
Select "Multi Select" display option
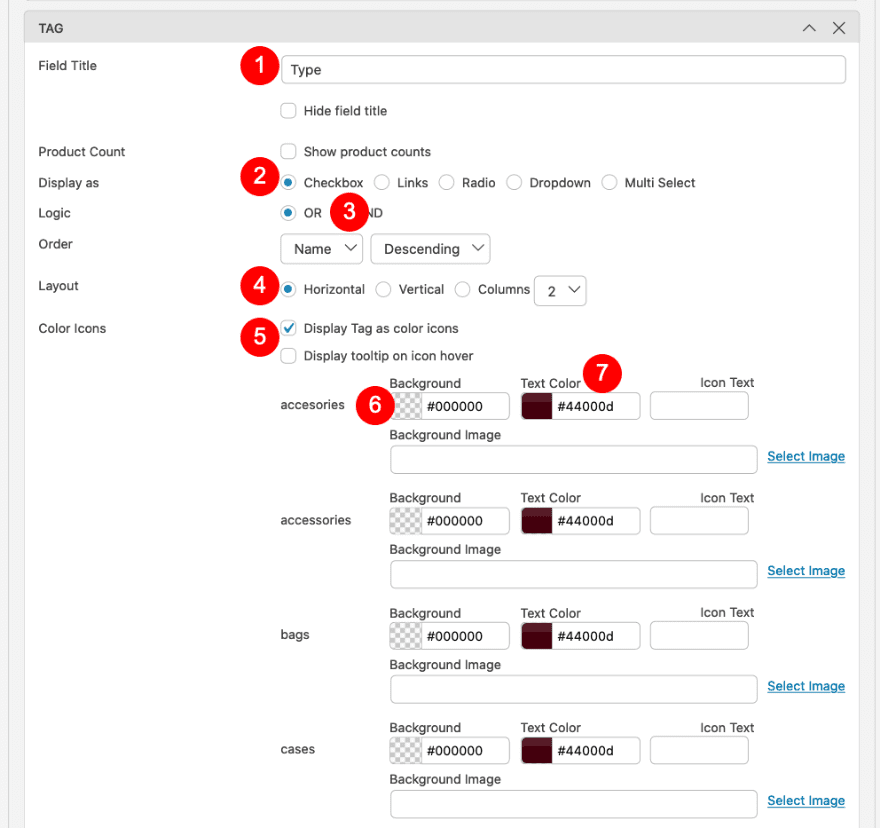(x=609, y=182)
